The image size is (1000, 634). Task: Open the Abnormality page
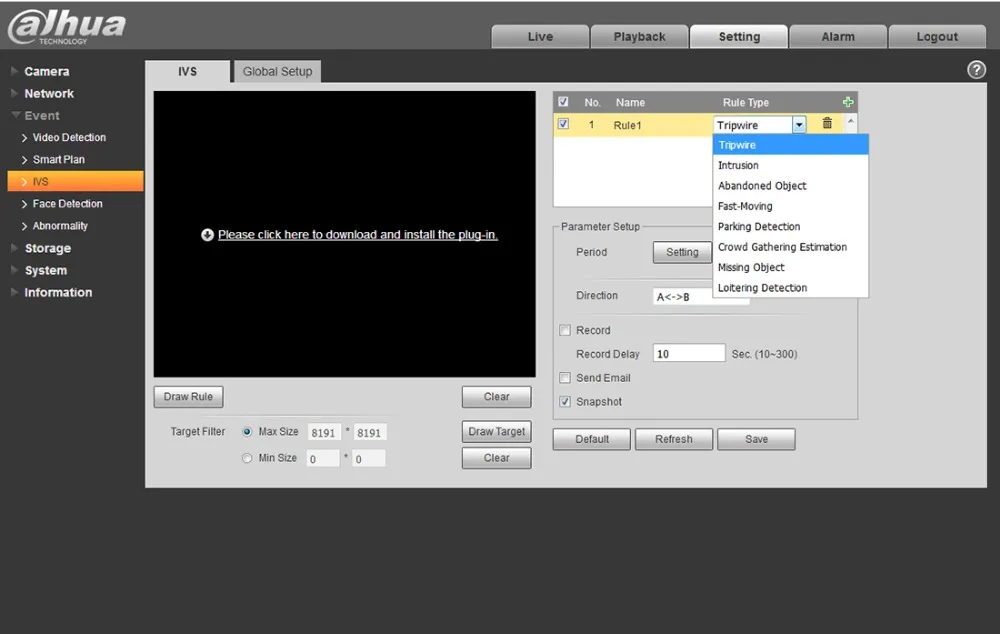pyautogui.click(x=60, y=226)
